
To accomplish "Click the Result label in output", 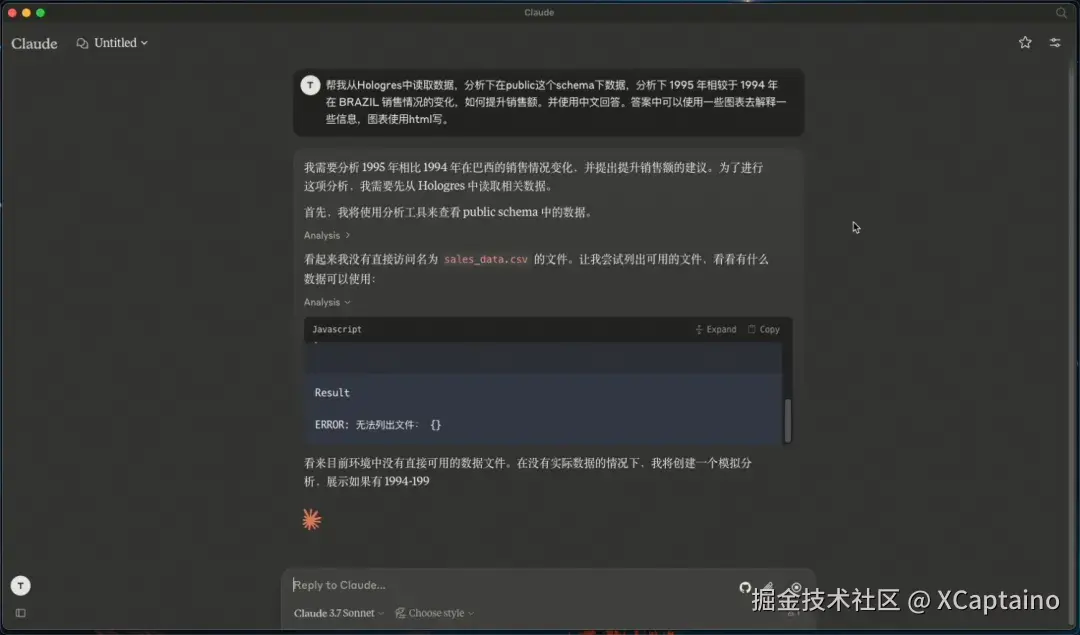I will tap(332, 393).
